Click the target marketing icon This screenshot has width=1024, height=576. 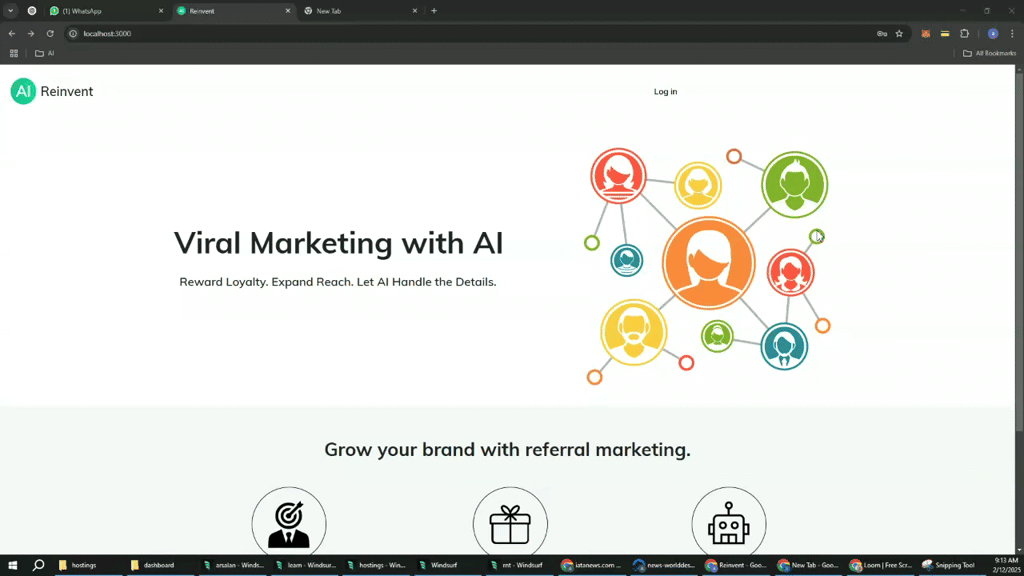click(x=289, y=522)
